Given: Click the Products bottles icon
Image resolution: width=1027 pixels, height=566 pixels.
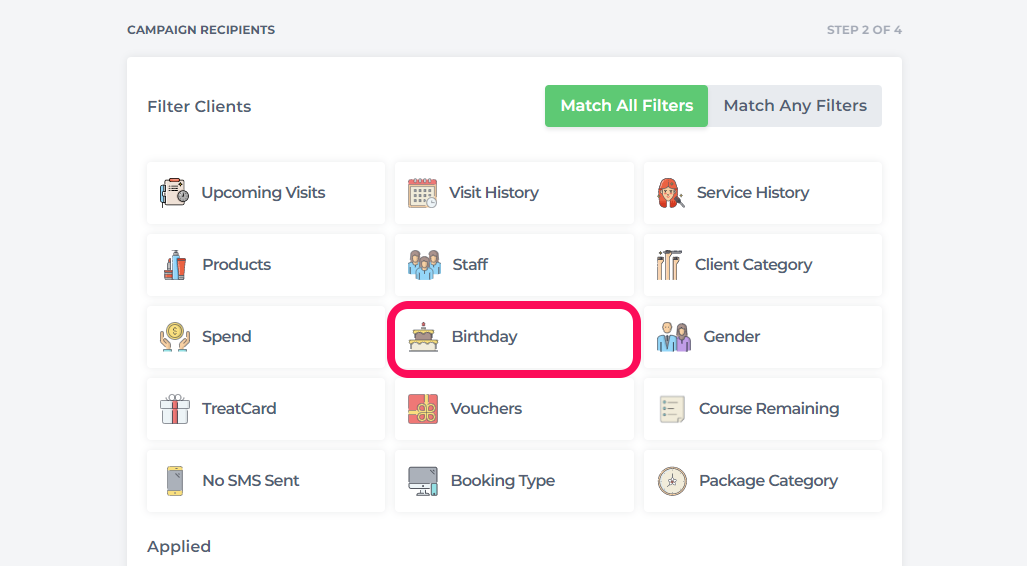Looking at the screenshot, I should [175, 265].
